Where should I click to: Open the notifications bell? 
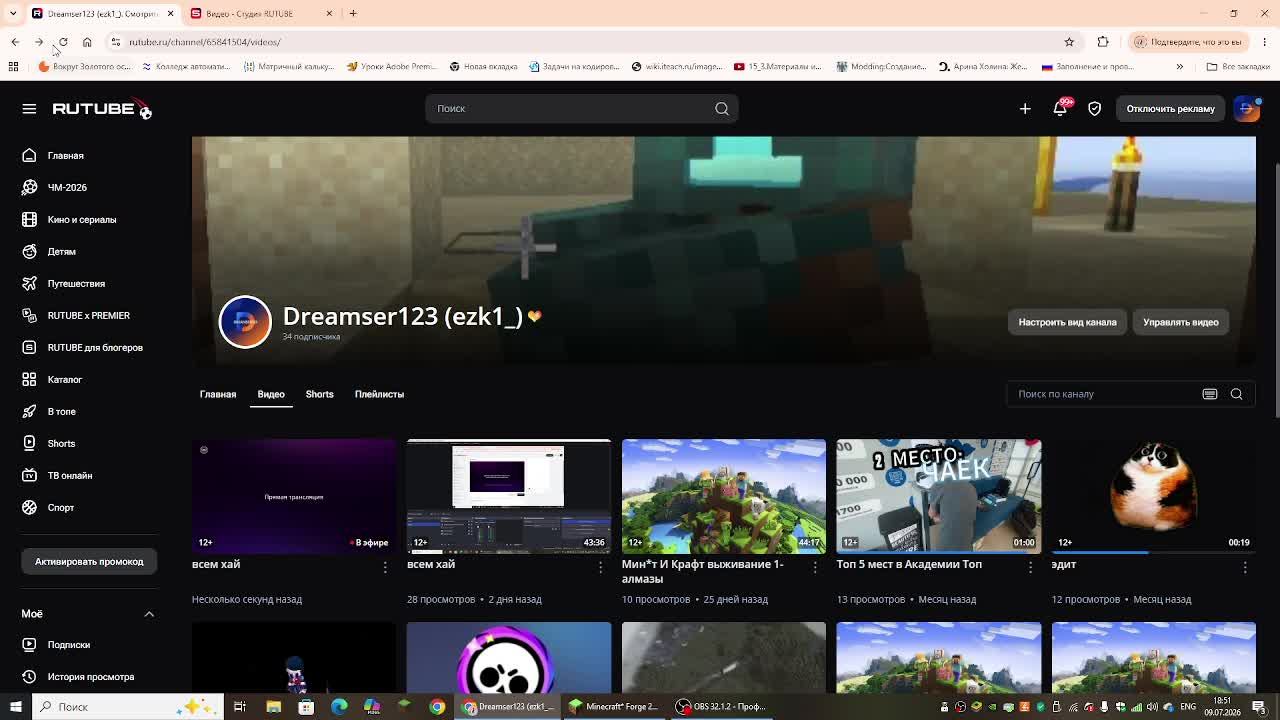(1060, 108)
